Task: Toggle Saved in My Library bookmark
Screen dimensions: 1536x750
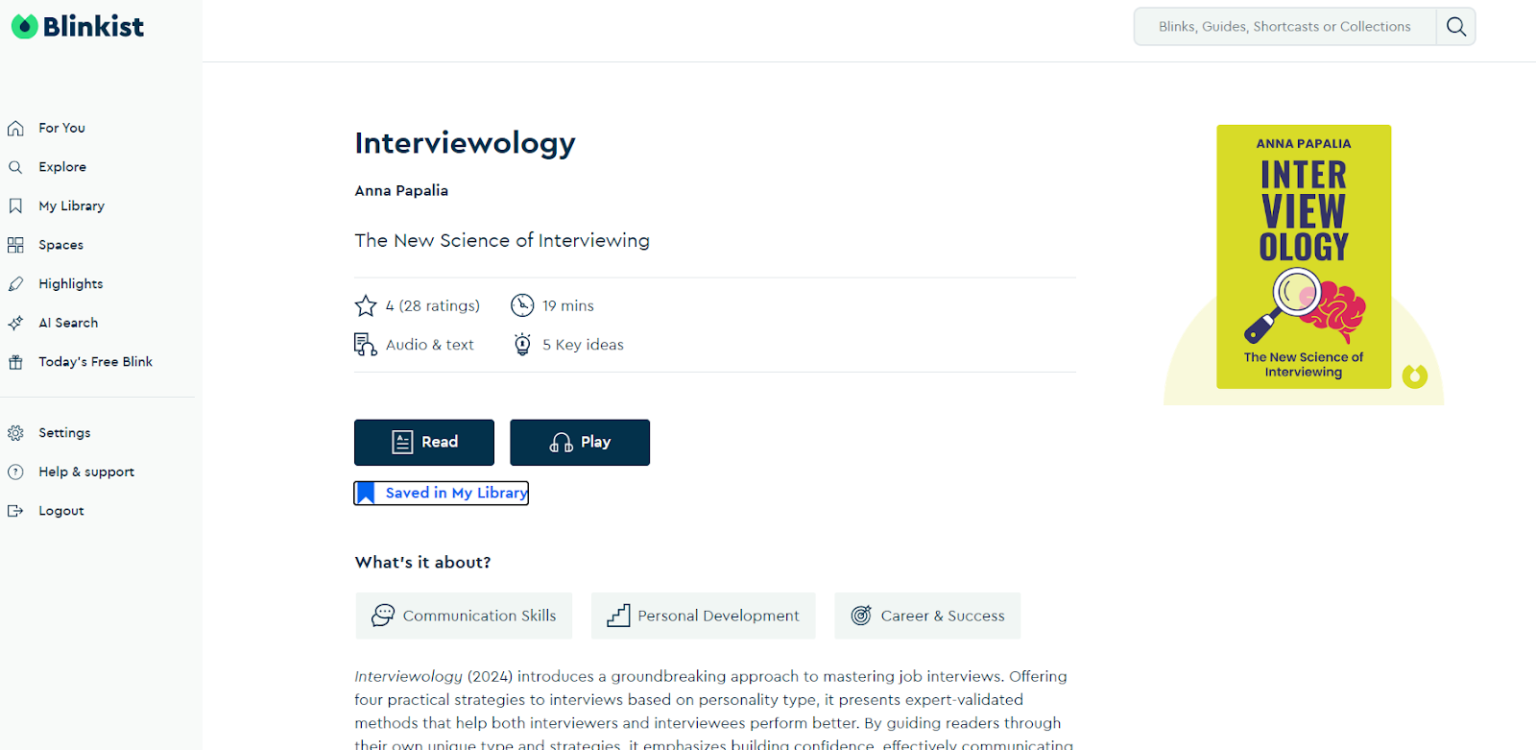Action: point(441,492)
